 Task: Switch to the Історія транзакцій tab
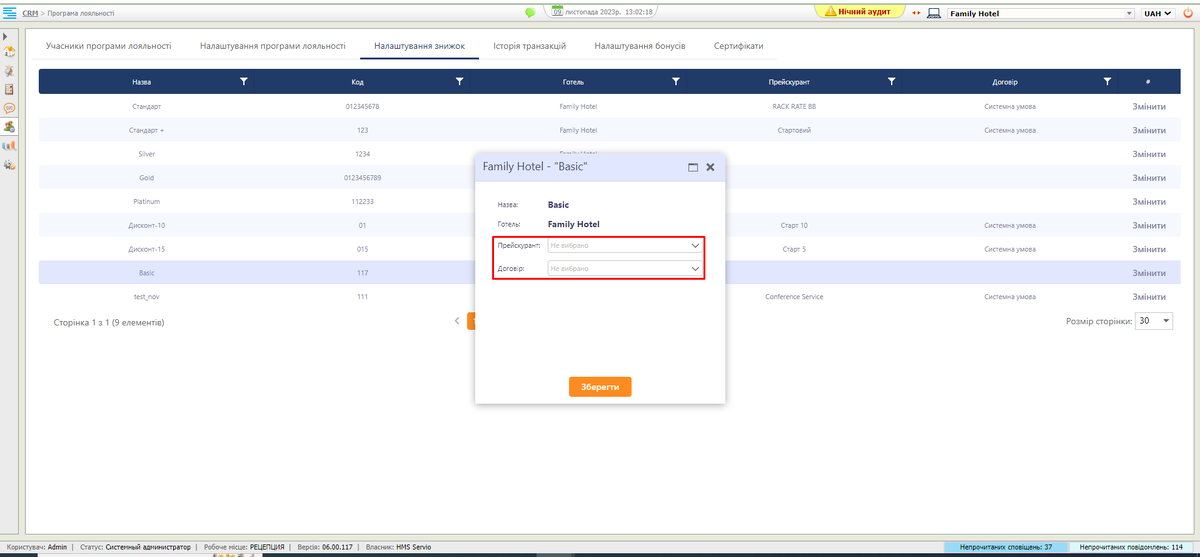click(x=529, y=46)
